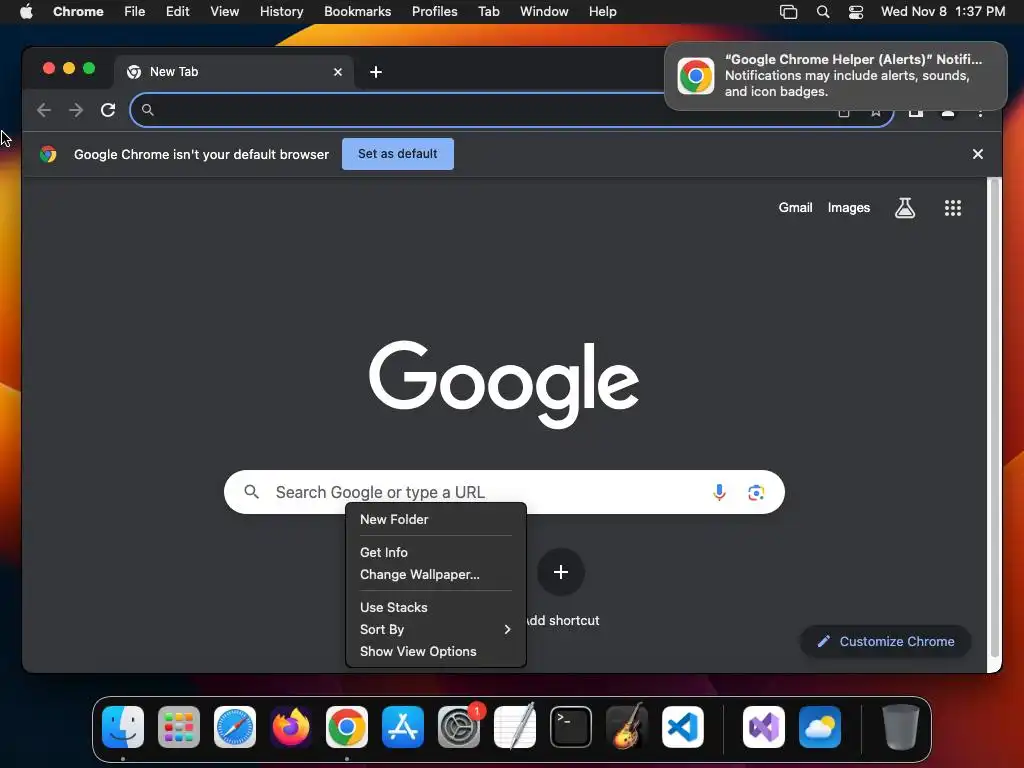
Task: Open the Images link
Action: coord(849,208)
